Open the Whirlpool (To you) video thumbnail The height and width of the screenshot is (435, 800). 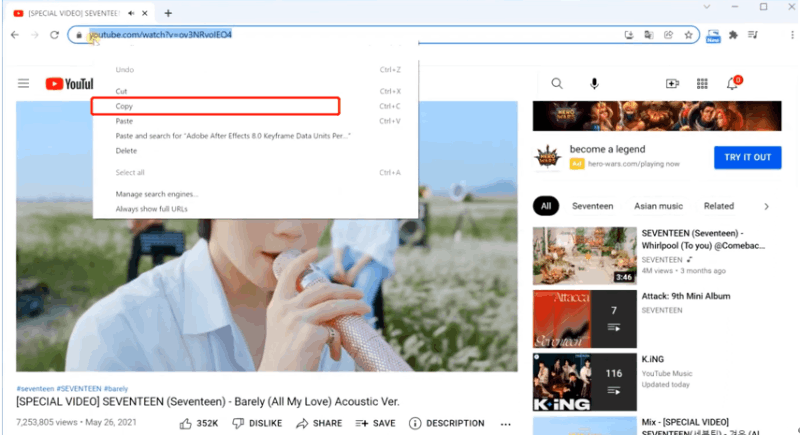pos(585,255)
